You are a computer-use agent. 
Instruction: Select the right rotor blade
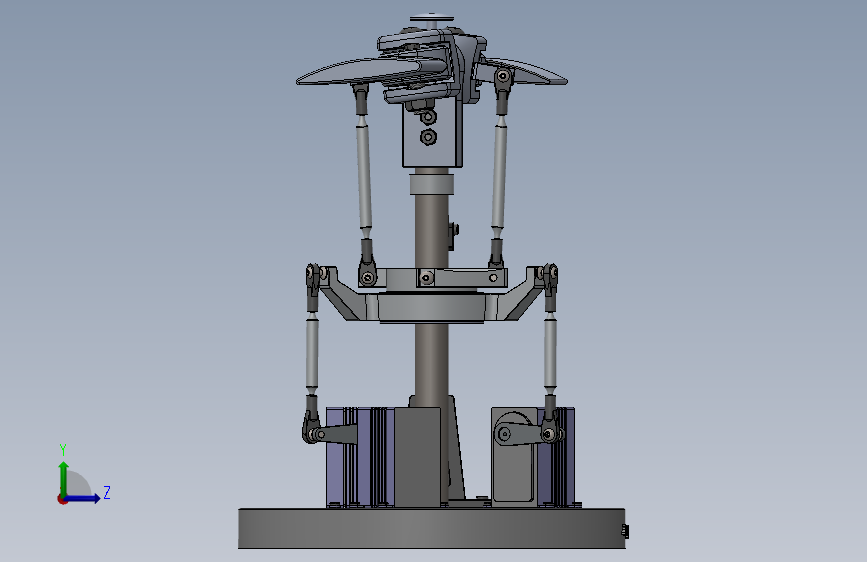525,72
